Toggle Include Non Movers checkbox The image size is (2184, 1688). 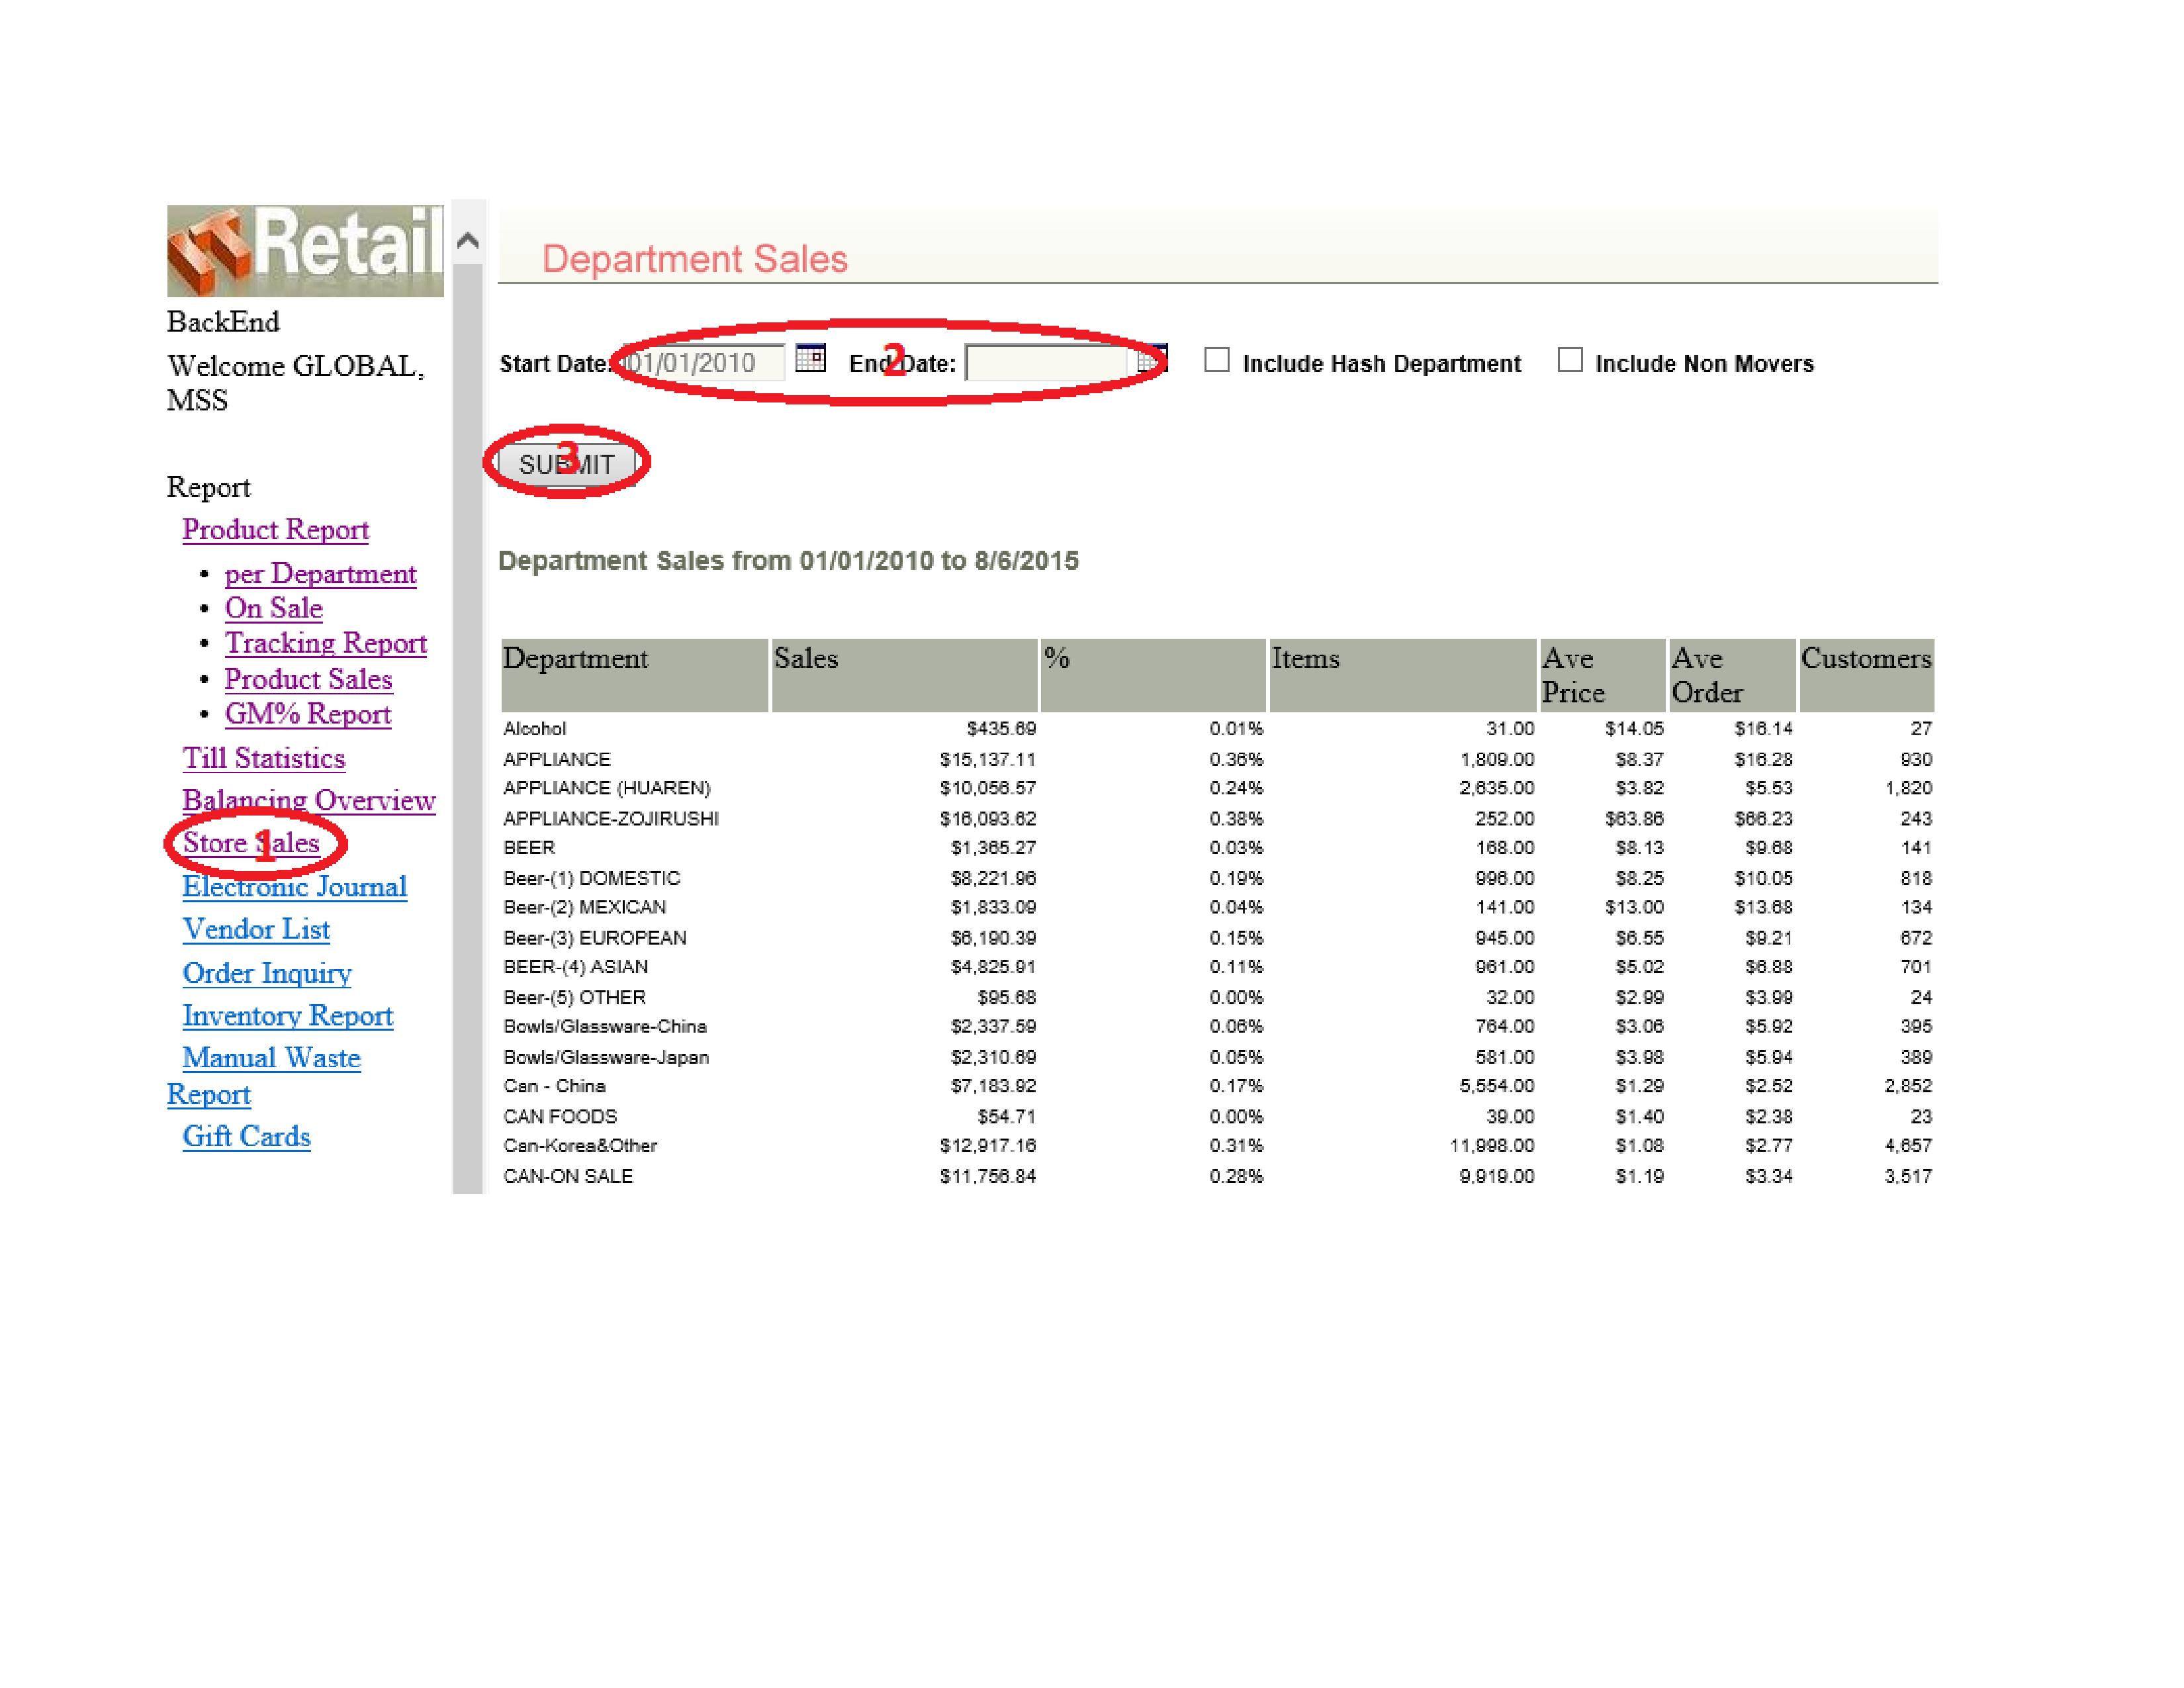(x=1570, y=360)
